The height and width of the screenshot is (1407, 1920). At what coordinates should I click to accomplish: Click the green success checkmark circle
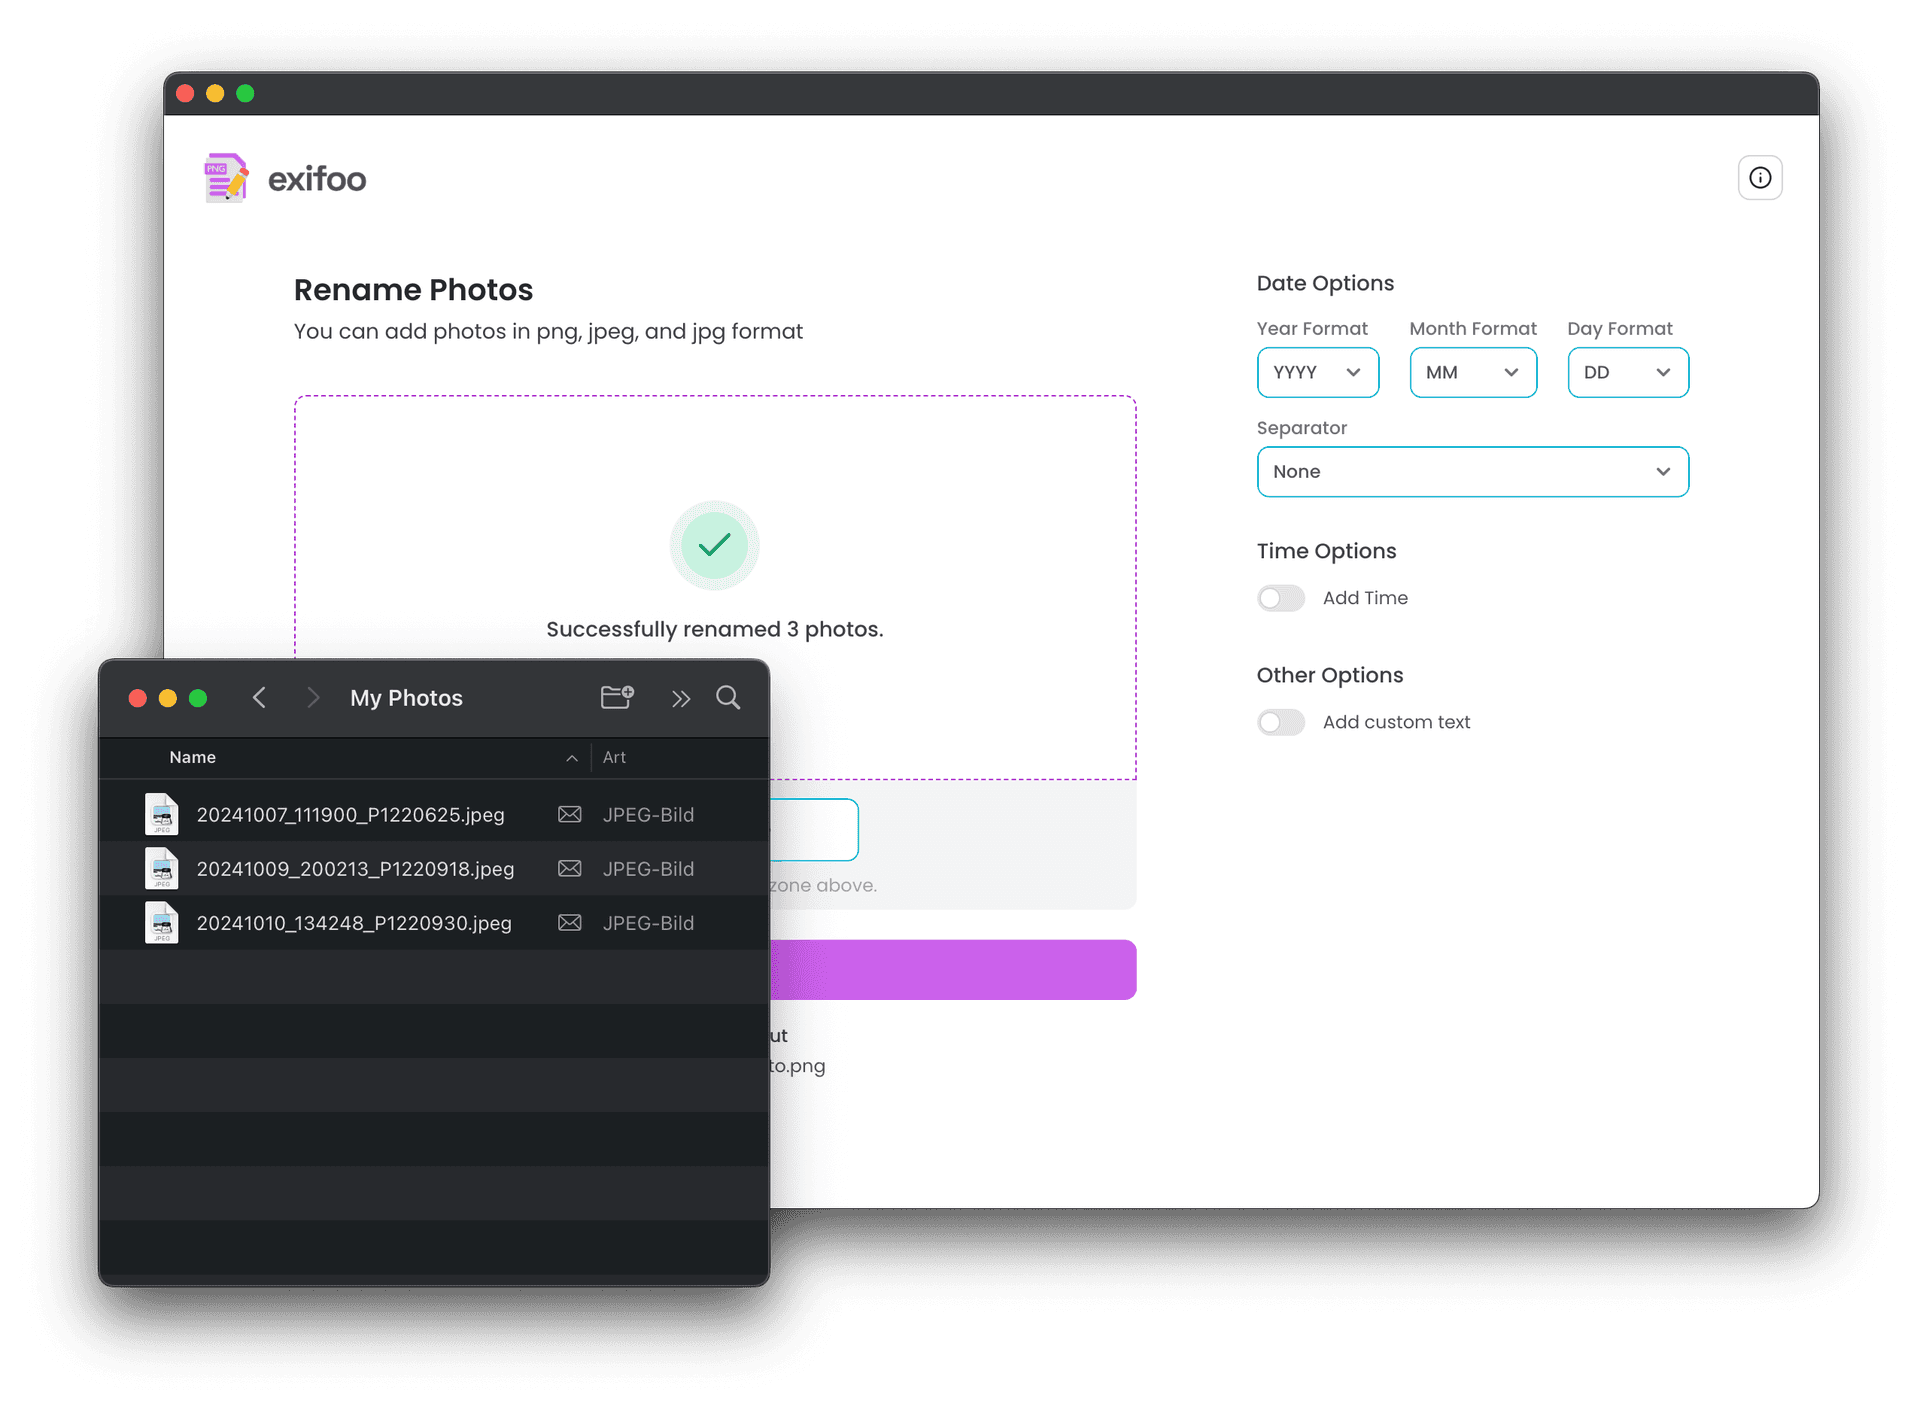coord(714,545)
